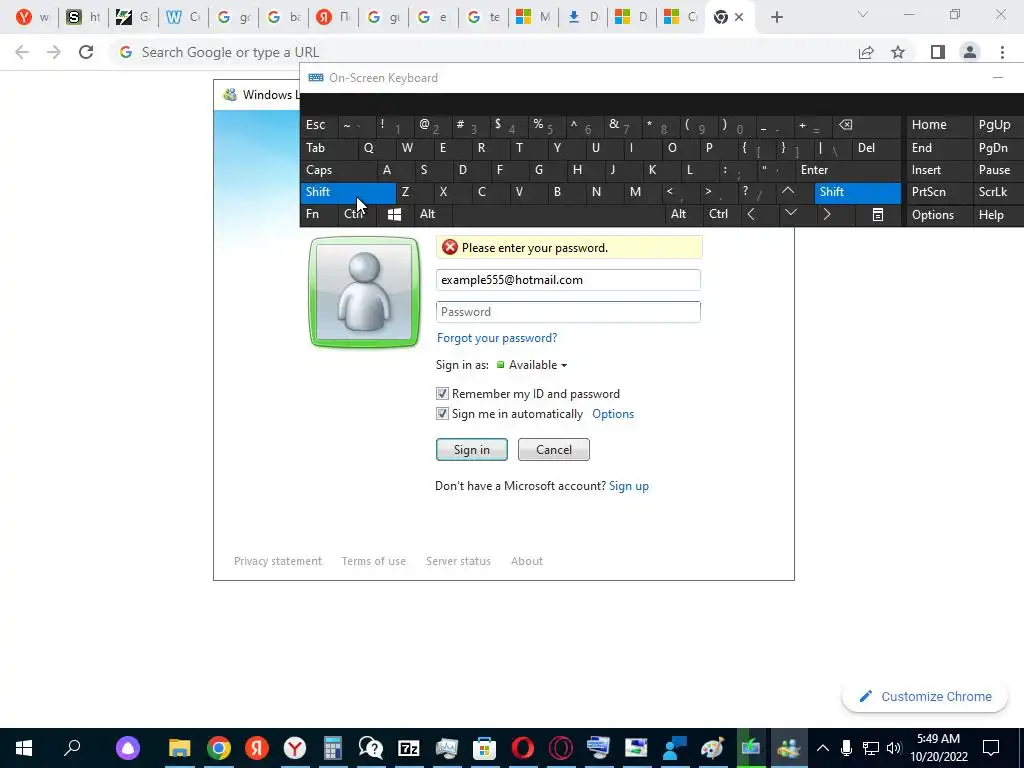
Task: Open the Server status link
Action: (x=458, y=561)
